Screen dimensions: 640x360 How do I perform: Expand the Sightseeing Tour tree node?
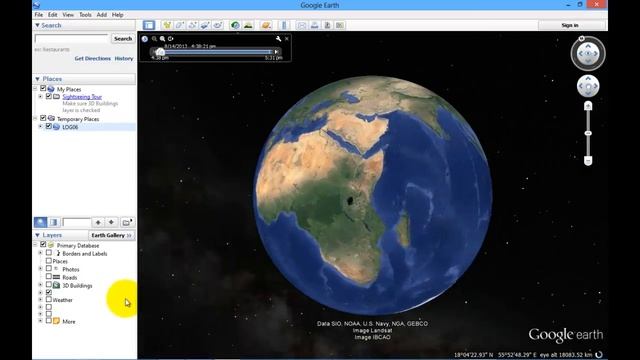click(x=40, y=97)
